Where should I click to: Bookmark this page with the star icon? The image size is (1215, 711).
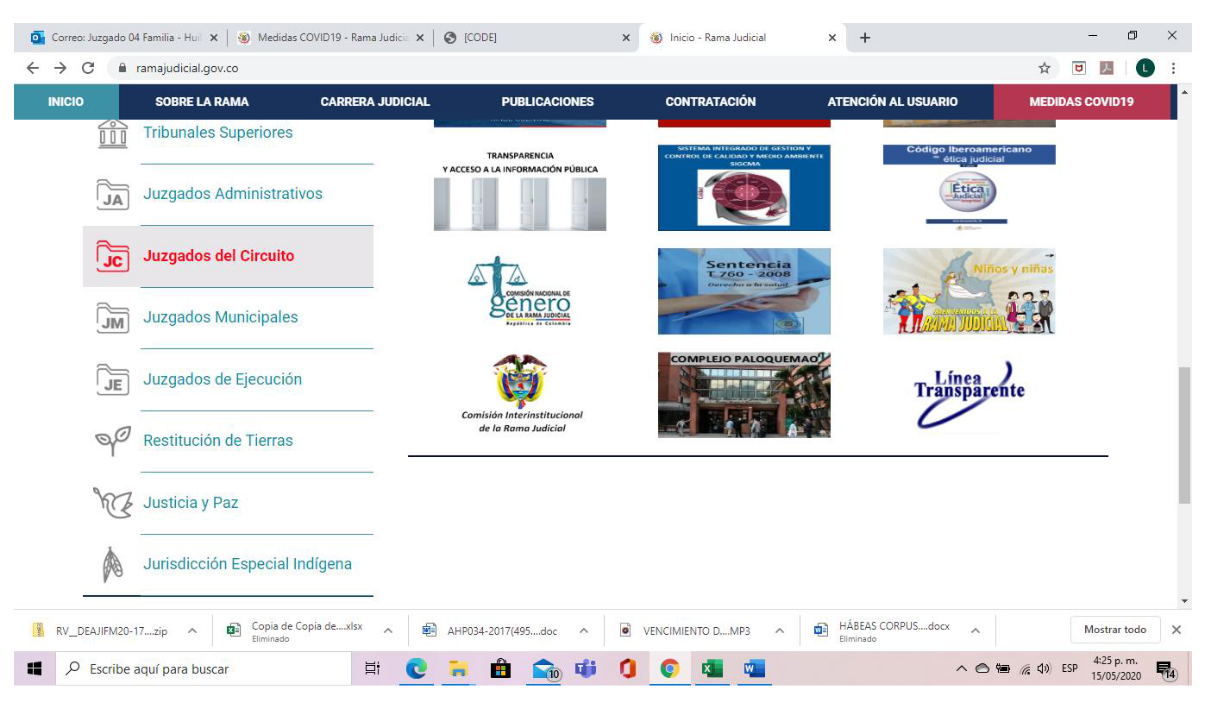coord(1044,68)
